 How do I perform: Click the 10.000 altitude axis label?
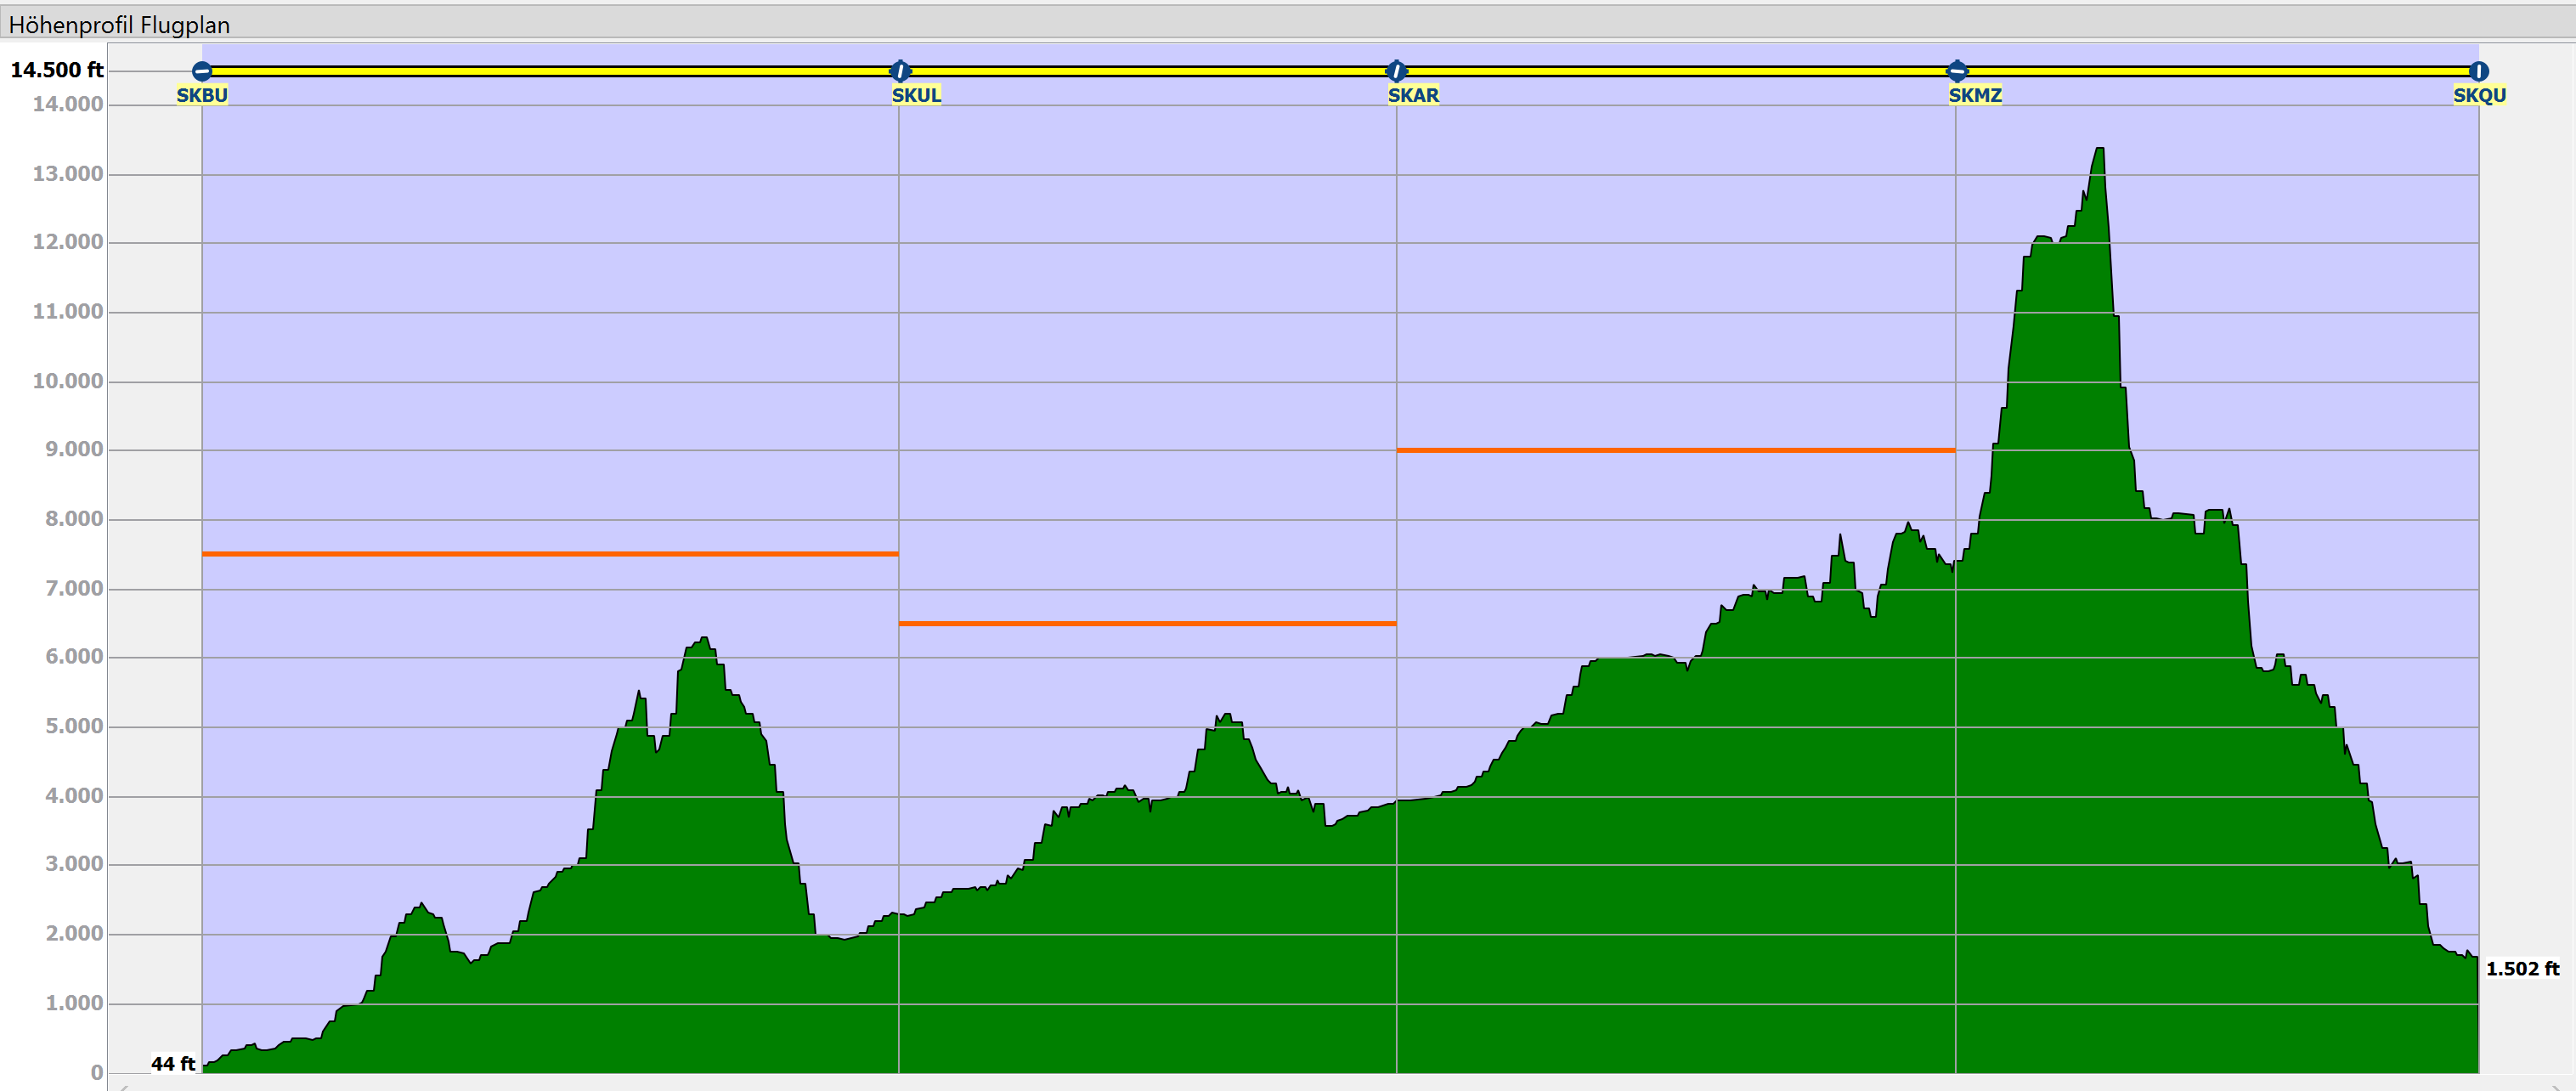(x=68, y=381)
